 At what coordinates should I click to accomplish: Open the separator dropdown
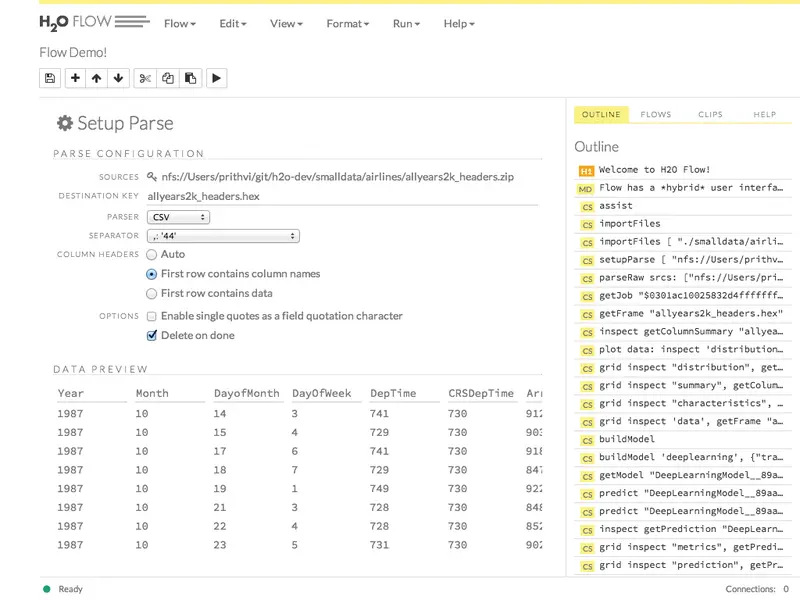click(x=223, y=236)
